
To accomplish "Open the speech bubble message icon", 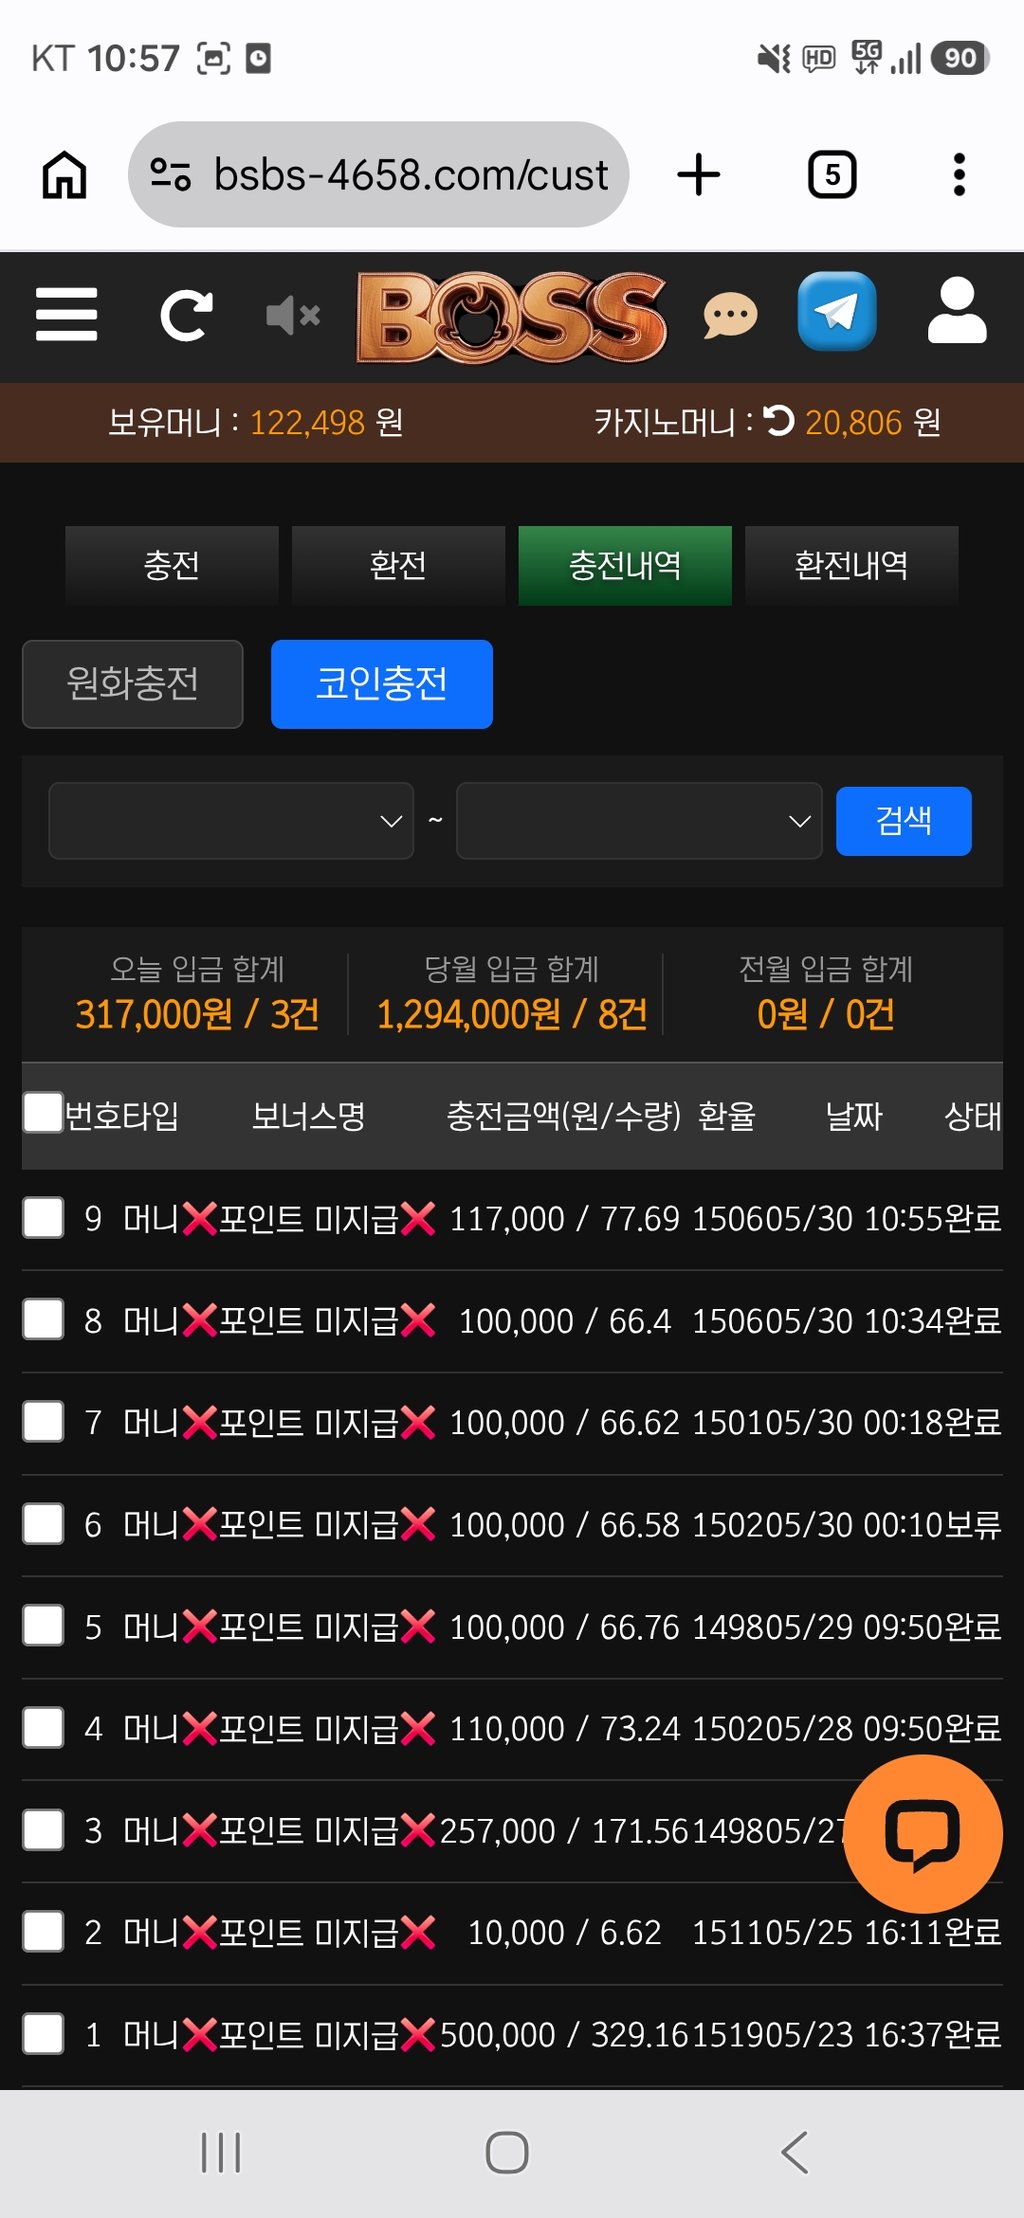I will click(x=730, y=316).
